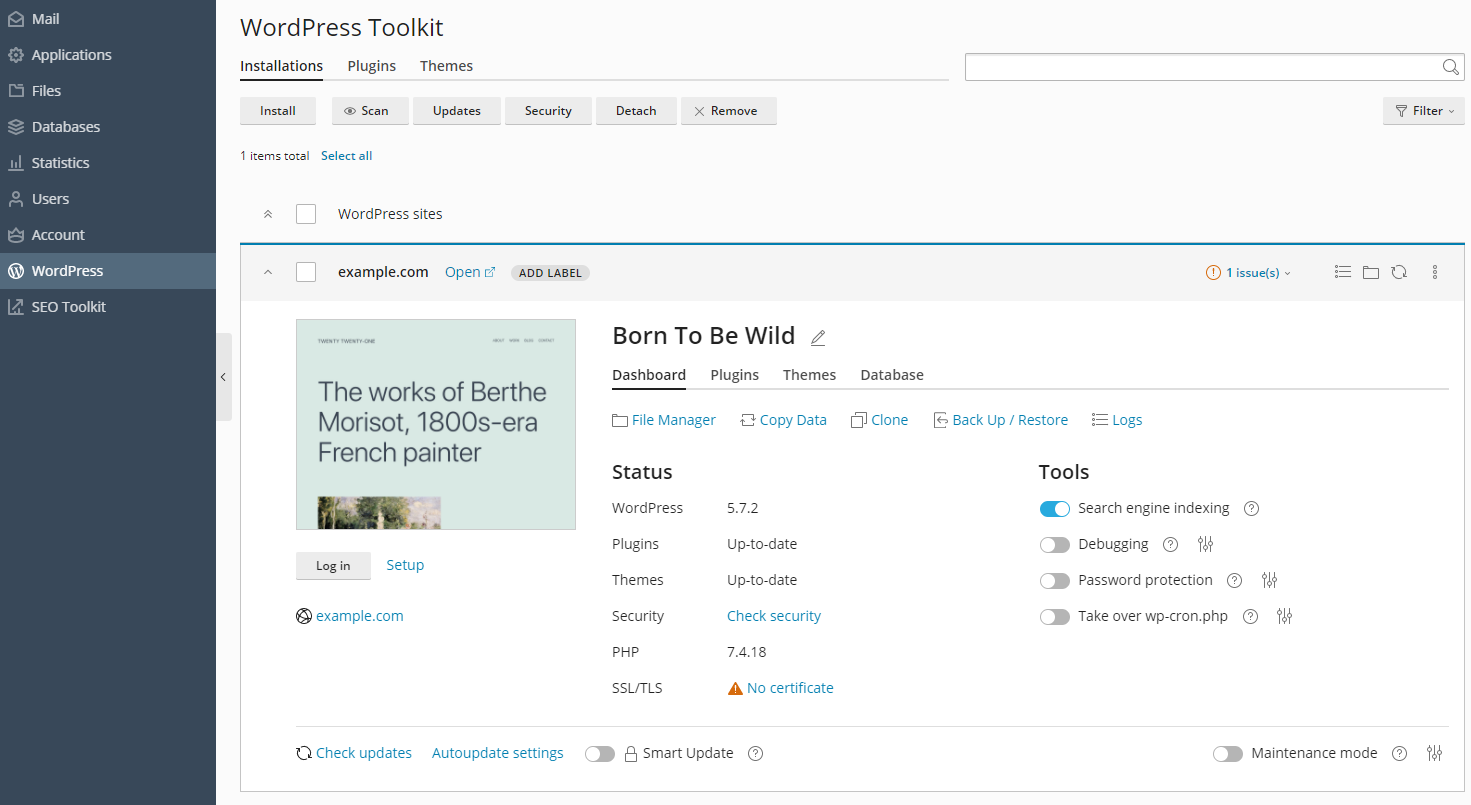1471x805 pixels.
Task: Click the search magnifier icon
Action: click(1450, 67)
